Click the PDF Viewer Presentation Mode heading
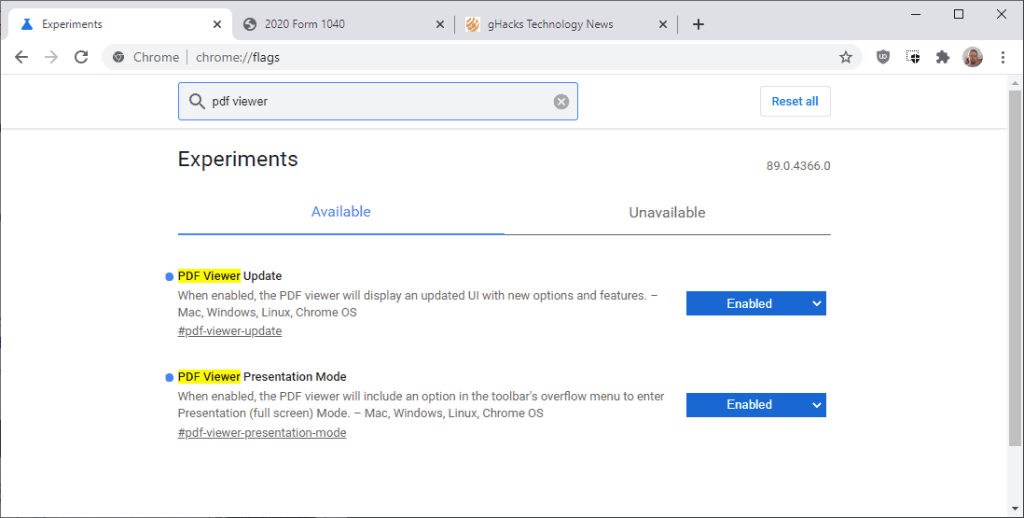Image resolution: width=1024 pixels, height=518 pixels. click(x=262, y=377)
